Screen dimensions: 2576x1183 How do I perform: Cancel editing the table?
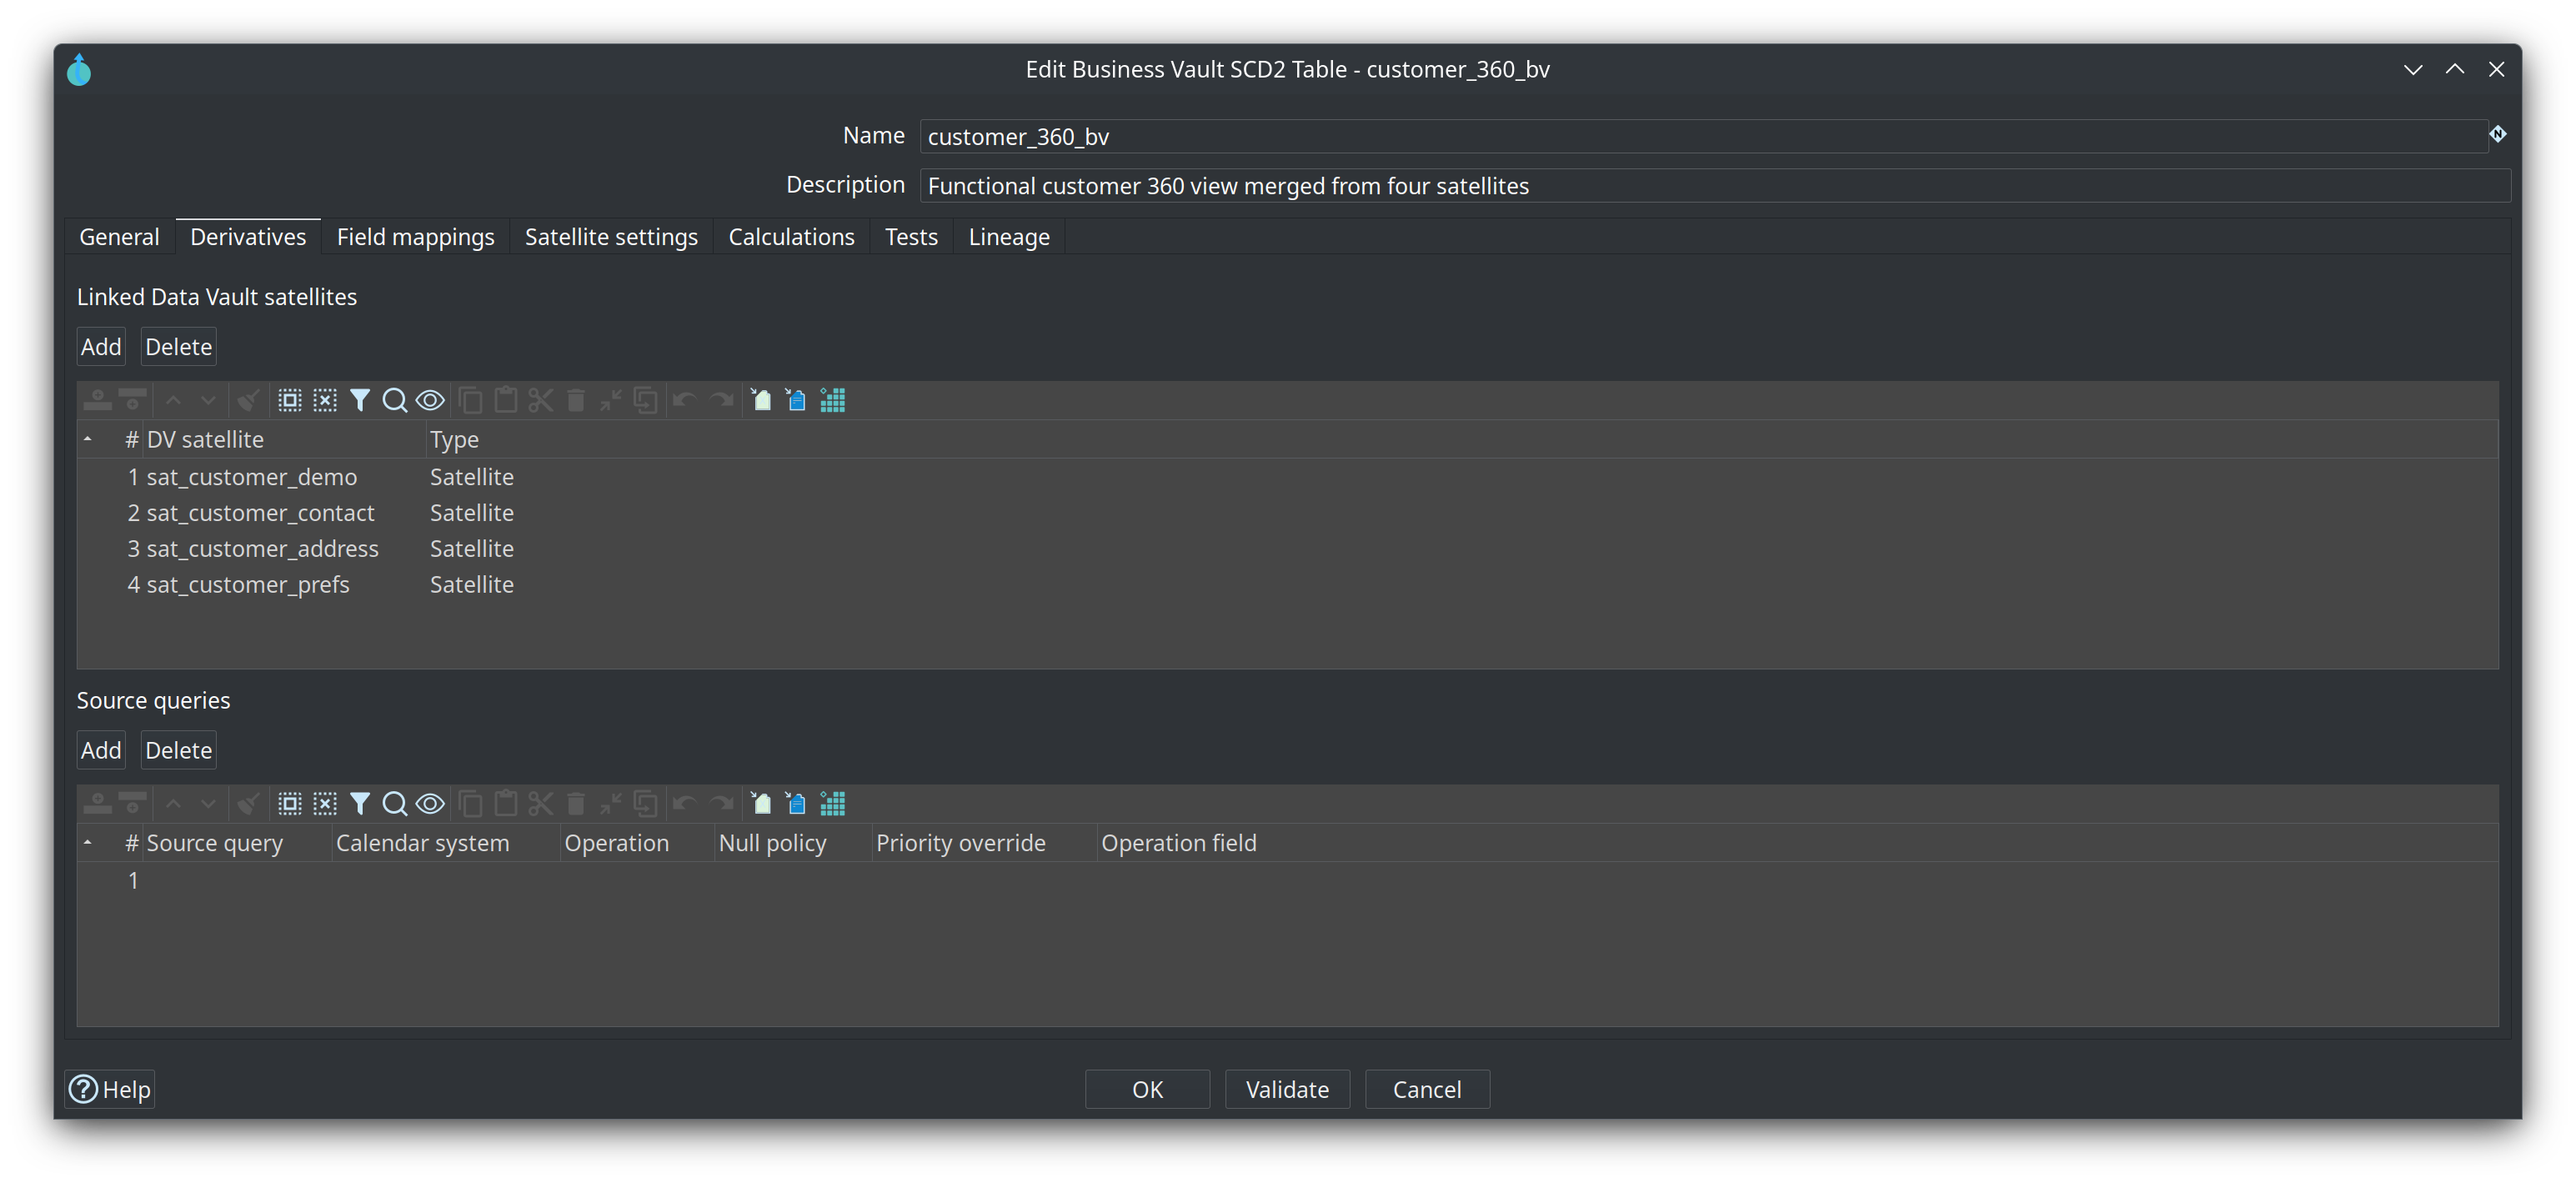pyautogui.click(x=1427, y=1089)
